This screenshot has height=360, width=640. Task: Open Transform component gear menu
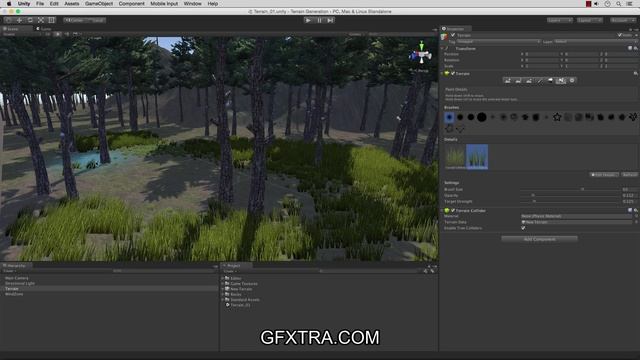point(636,48)
